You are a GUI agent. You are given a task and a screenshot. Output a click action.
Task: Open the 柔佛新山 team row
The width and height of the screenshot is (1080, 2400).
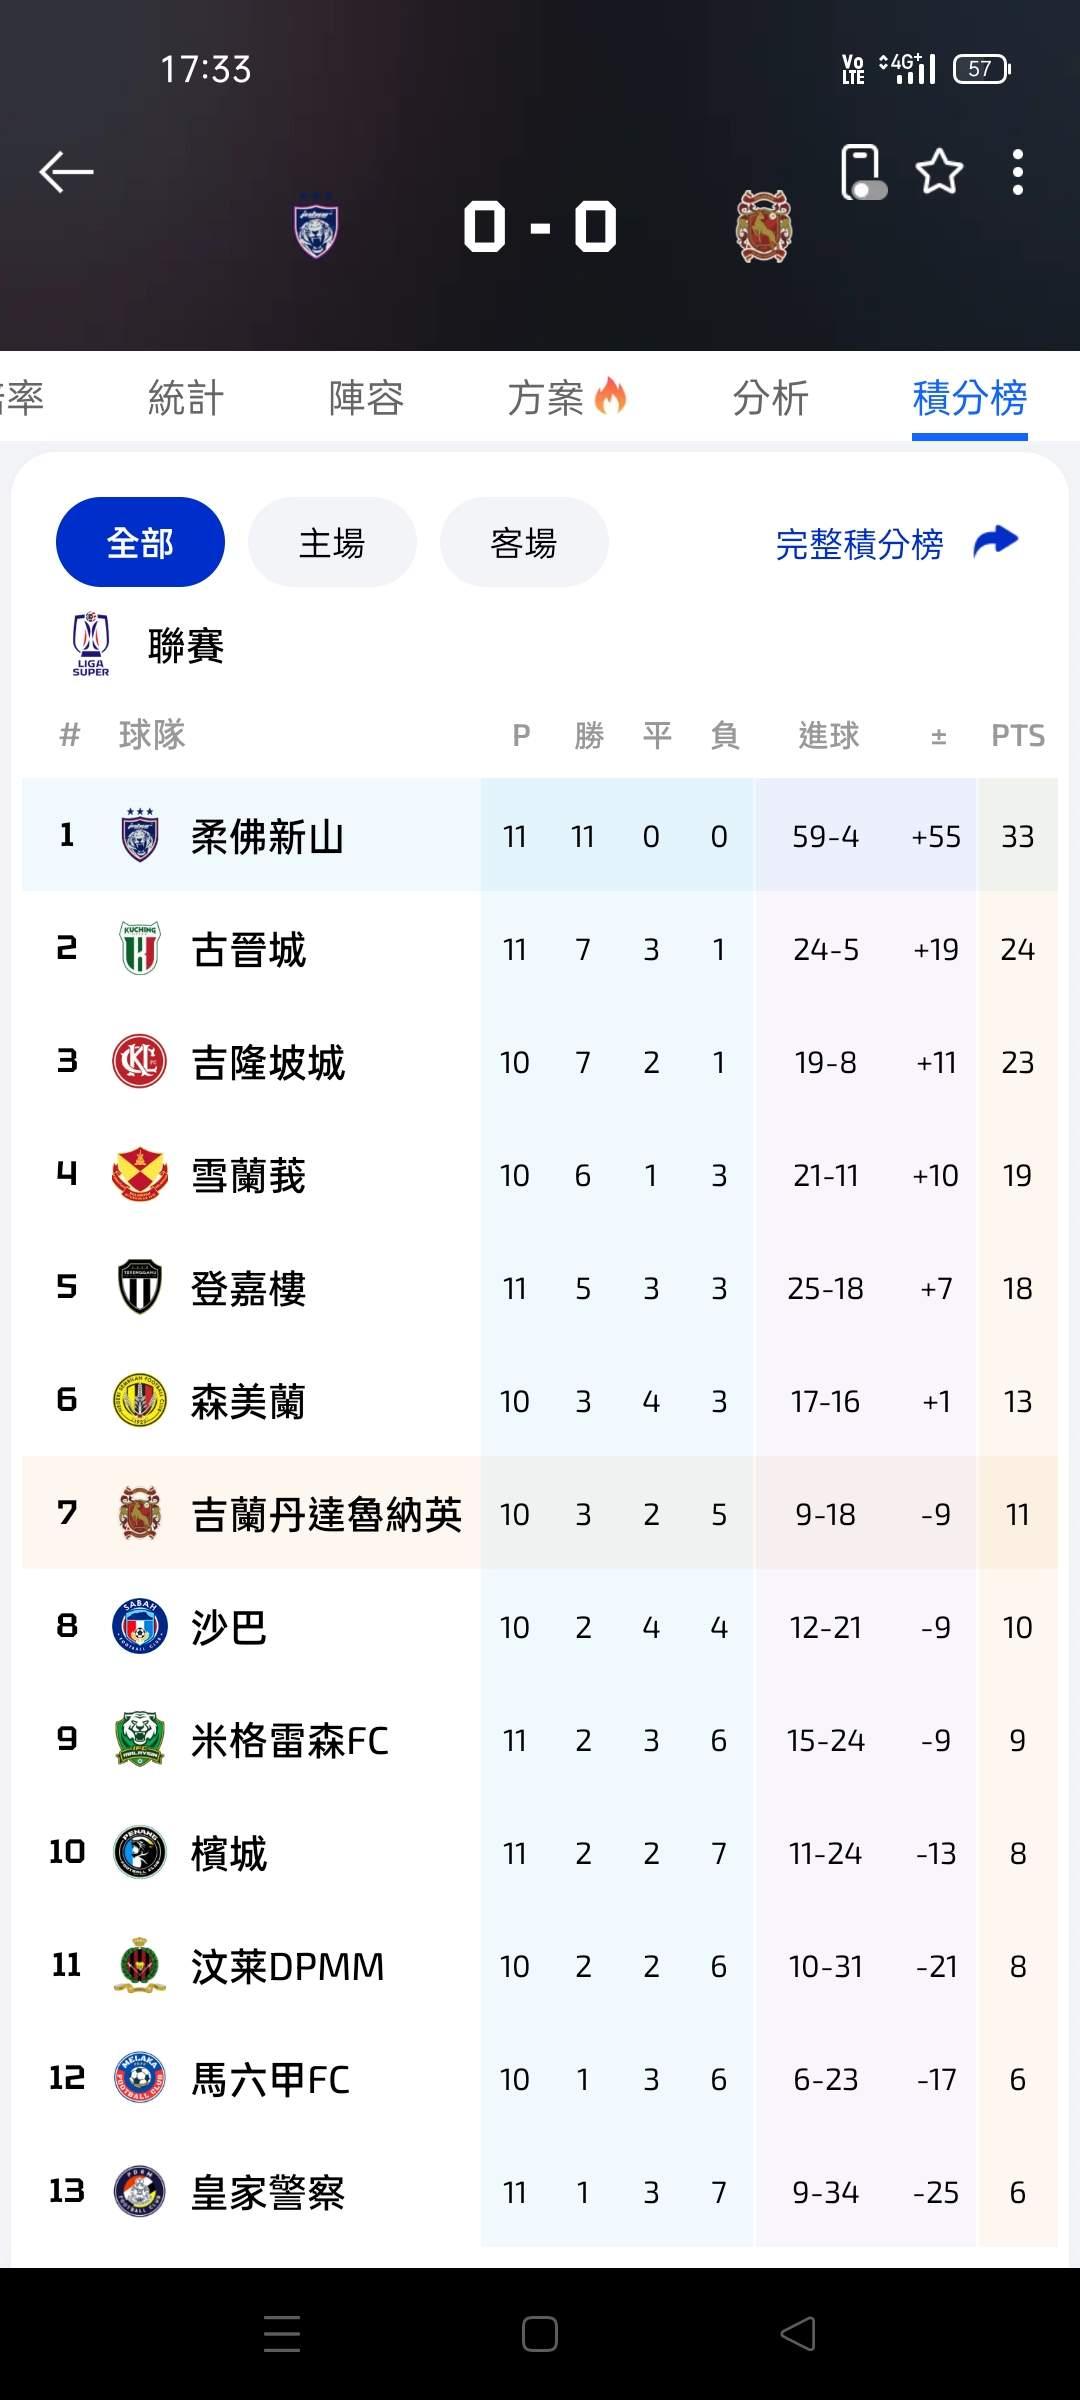[x=268, y=836]
